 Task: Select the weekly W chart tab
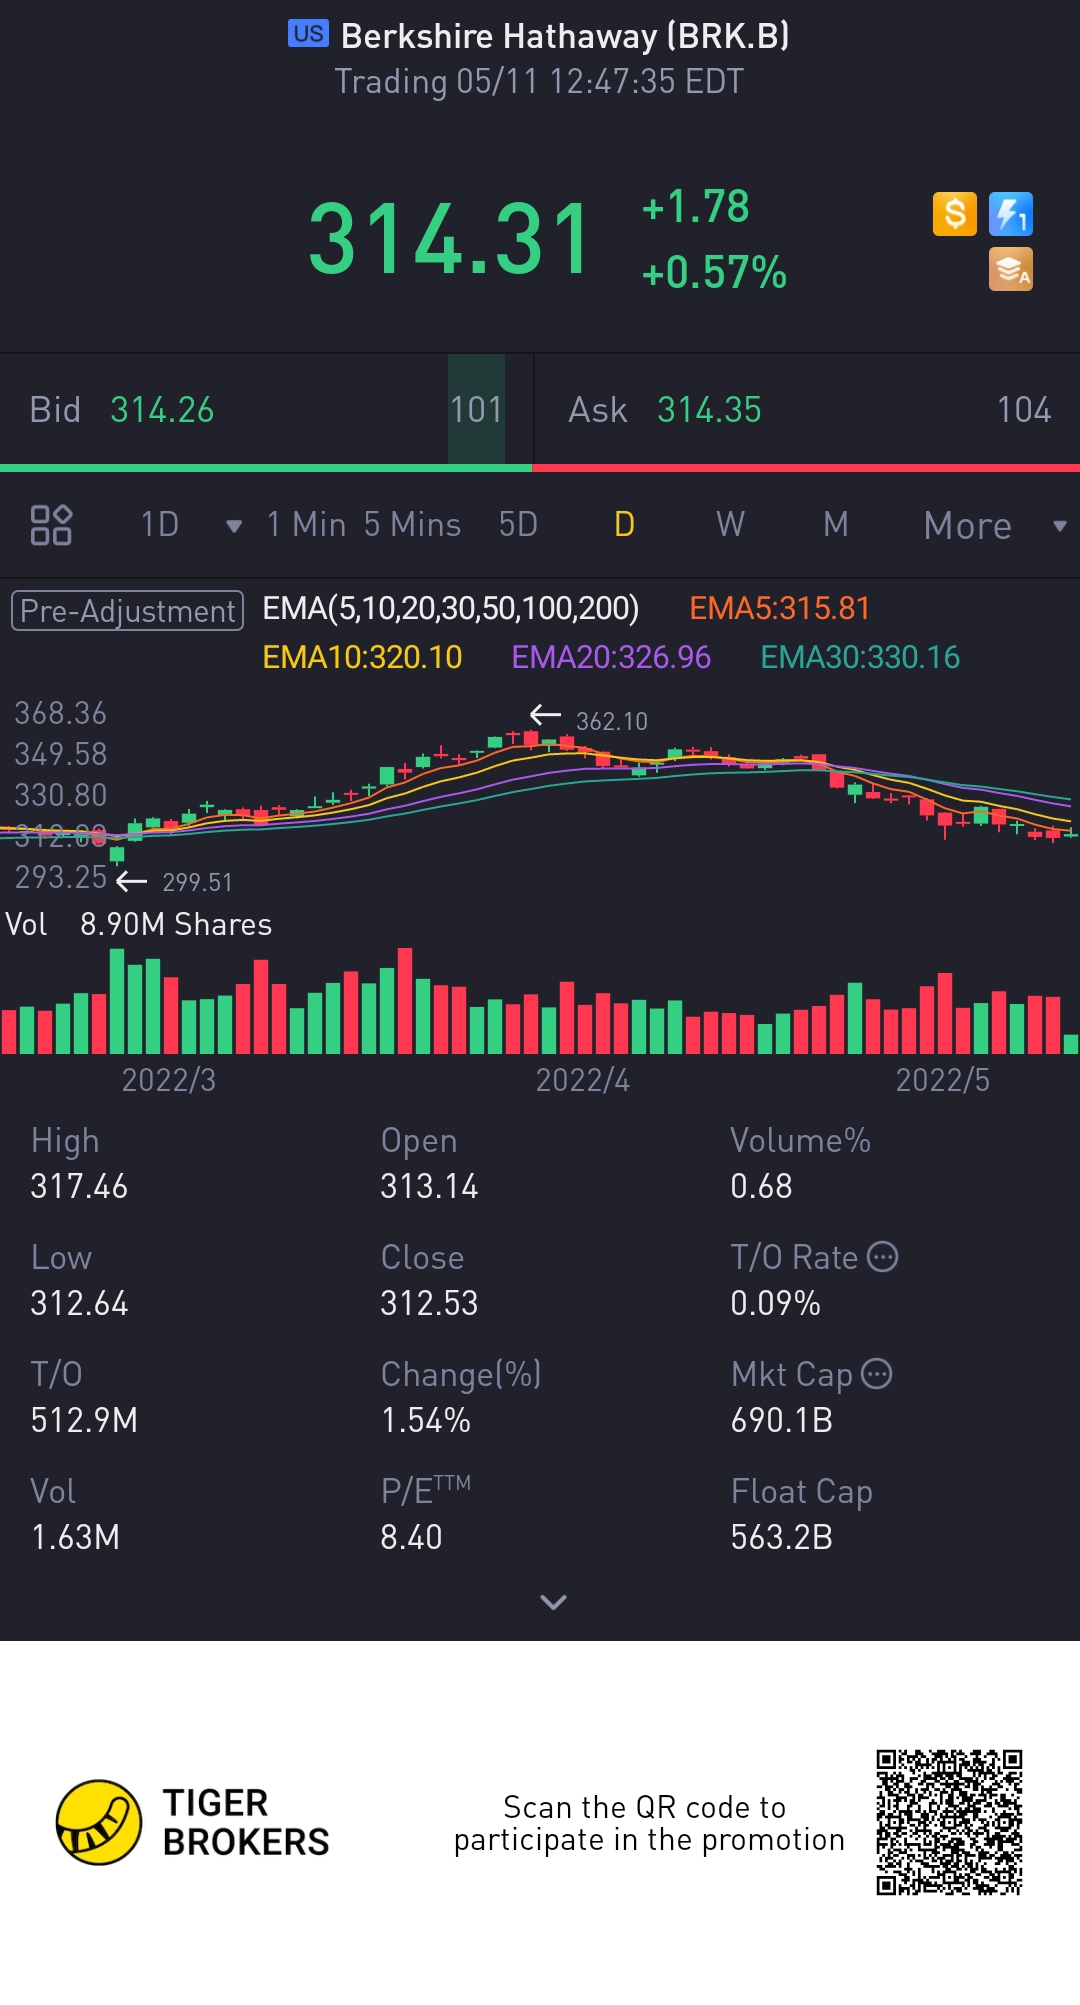click(x=730, y=524)
